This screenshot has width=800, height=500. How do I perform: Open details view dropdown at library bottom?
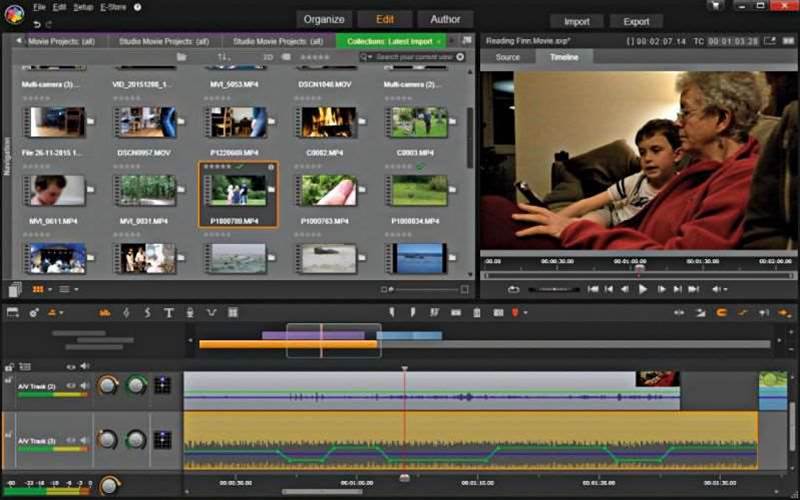[76, 289]
